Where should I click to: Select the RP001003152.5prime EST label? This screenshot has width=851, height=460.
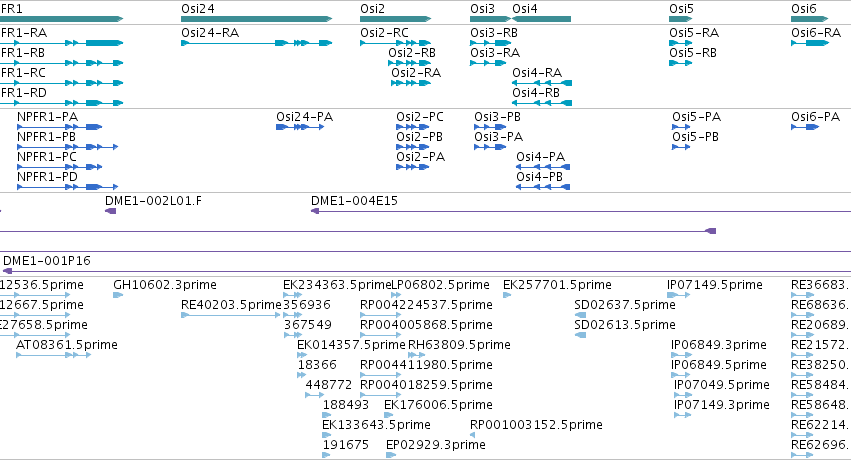tap(536, 425)
